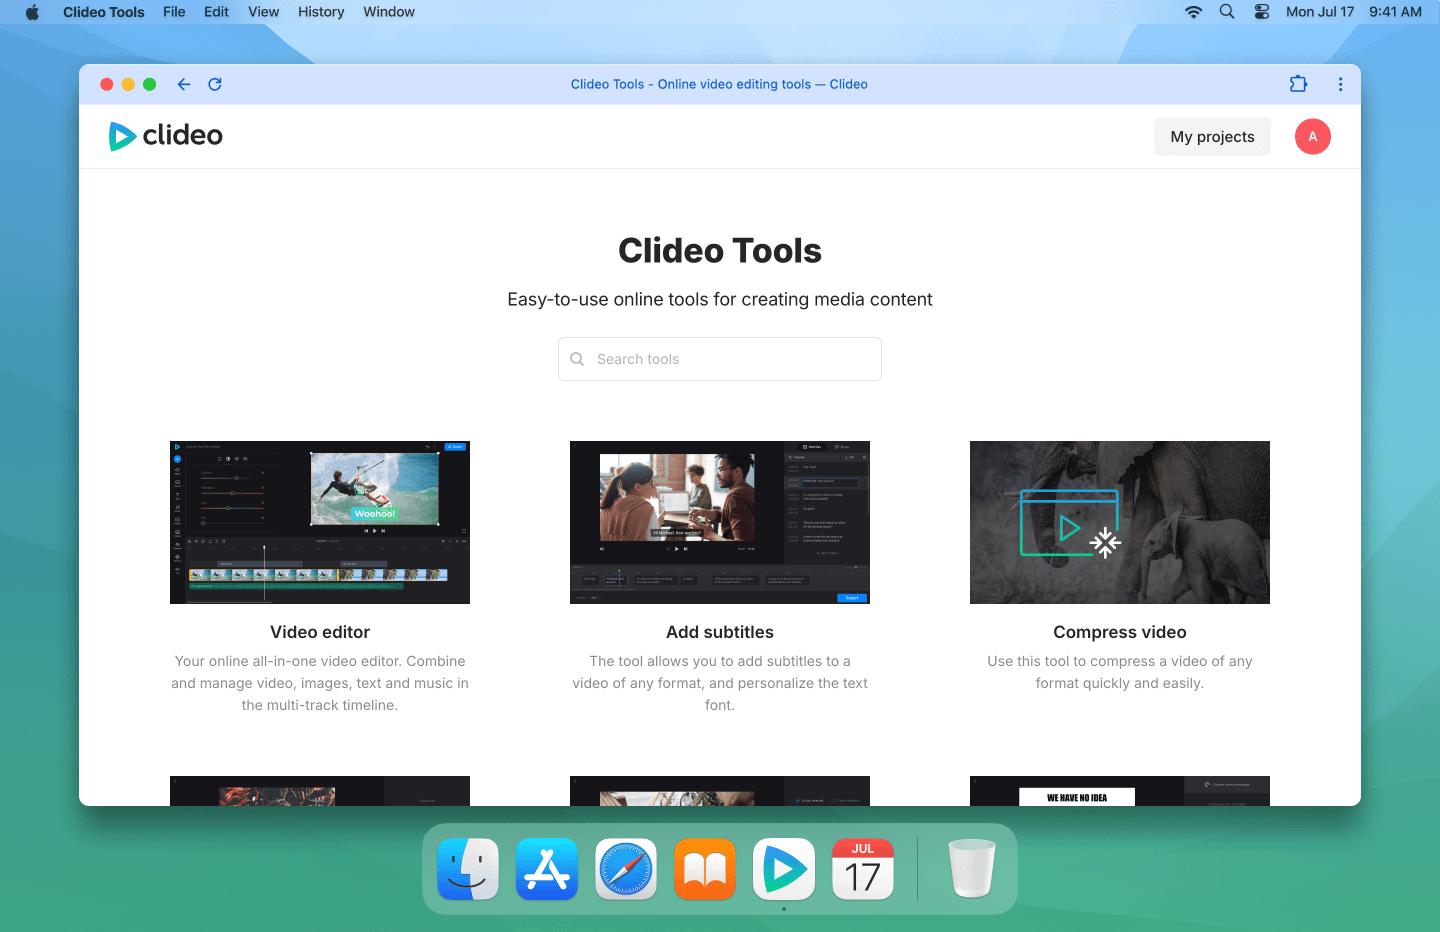Launch Finder from the dock
Screen dimensions: 1440x932
(x=468, y=869)
